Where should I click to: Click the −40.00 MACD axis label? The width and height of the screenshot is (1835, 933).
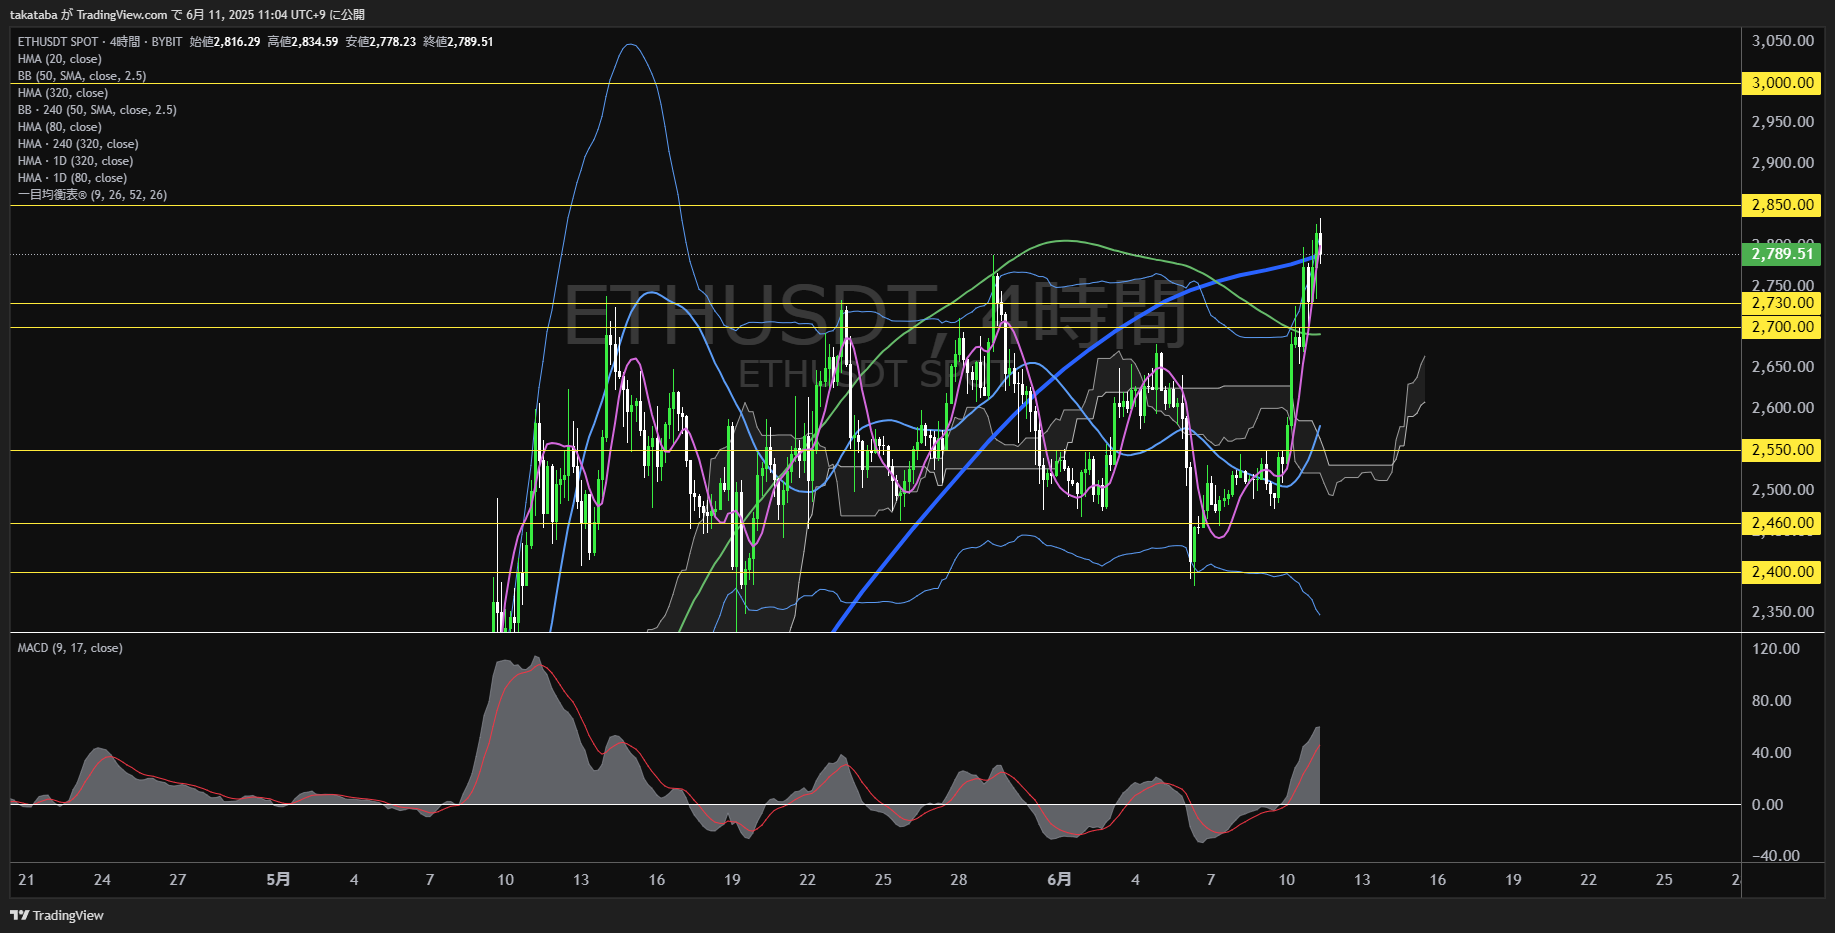[1776, 856]
